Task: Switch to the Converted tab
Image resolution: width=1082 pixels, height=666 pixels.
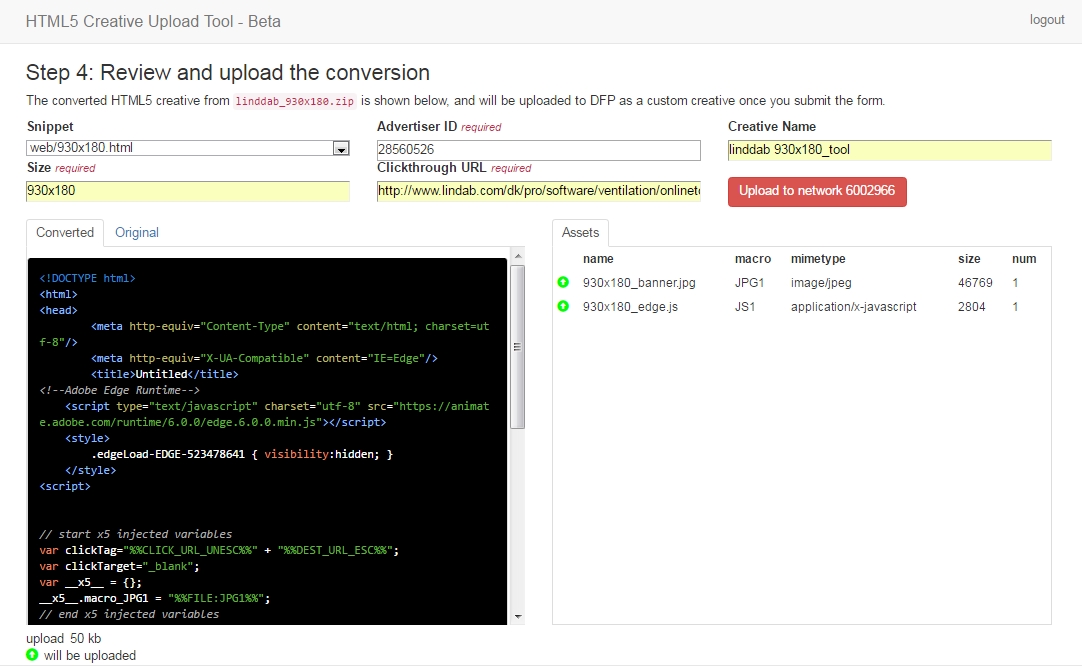Action: [x=65, y=233]
